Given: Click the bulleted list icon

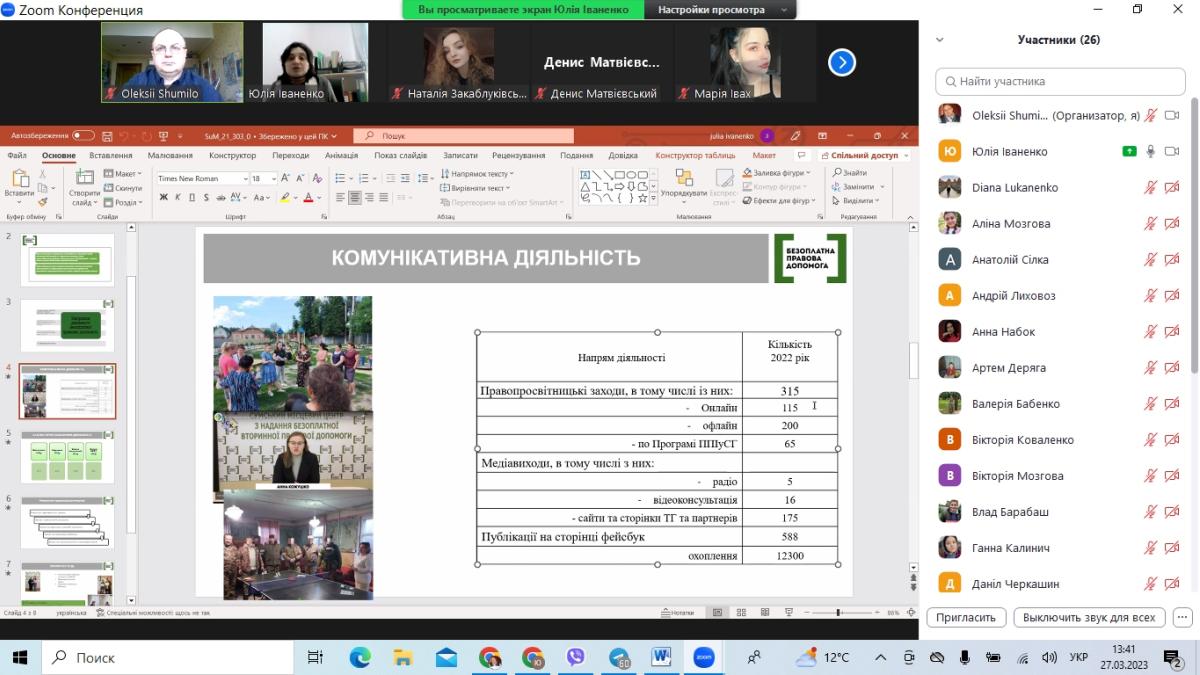Looking at the screenshot, I should (x=341, y=176).
